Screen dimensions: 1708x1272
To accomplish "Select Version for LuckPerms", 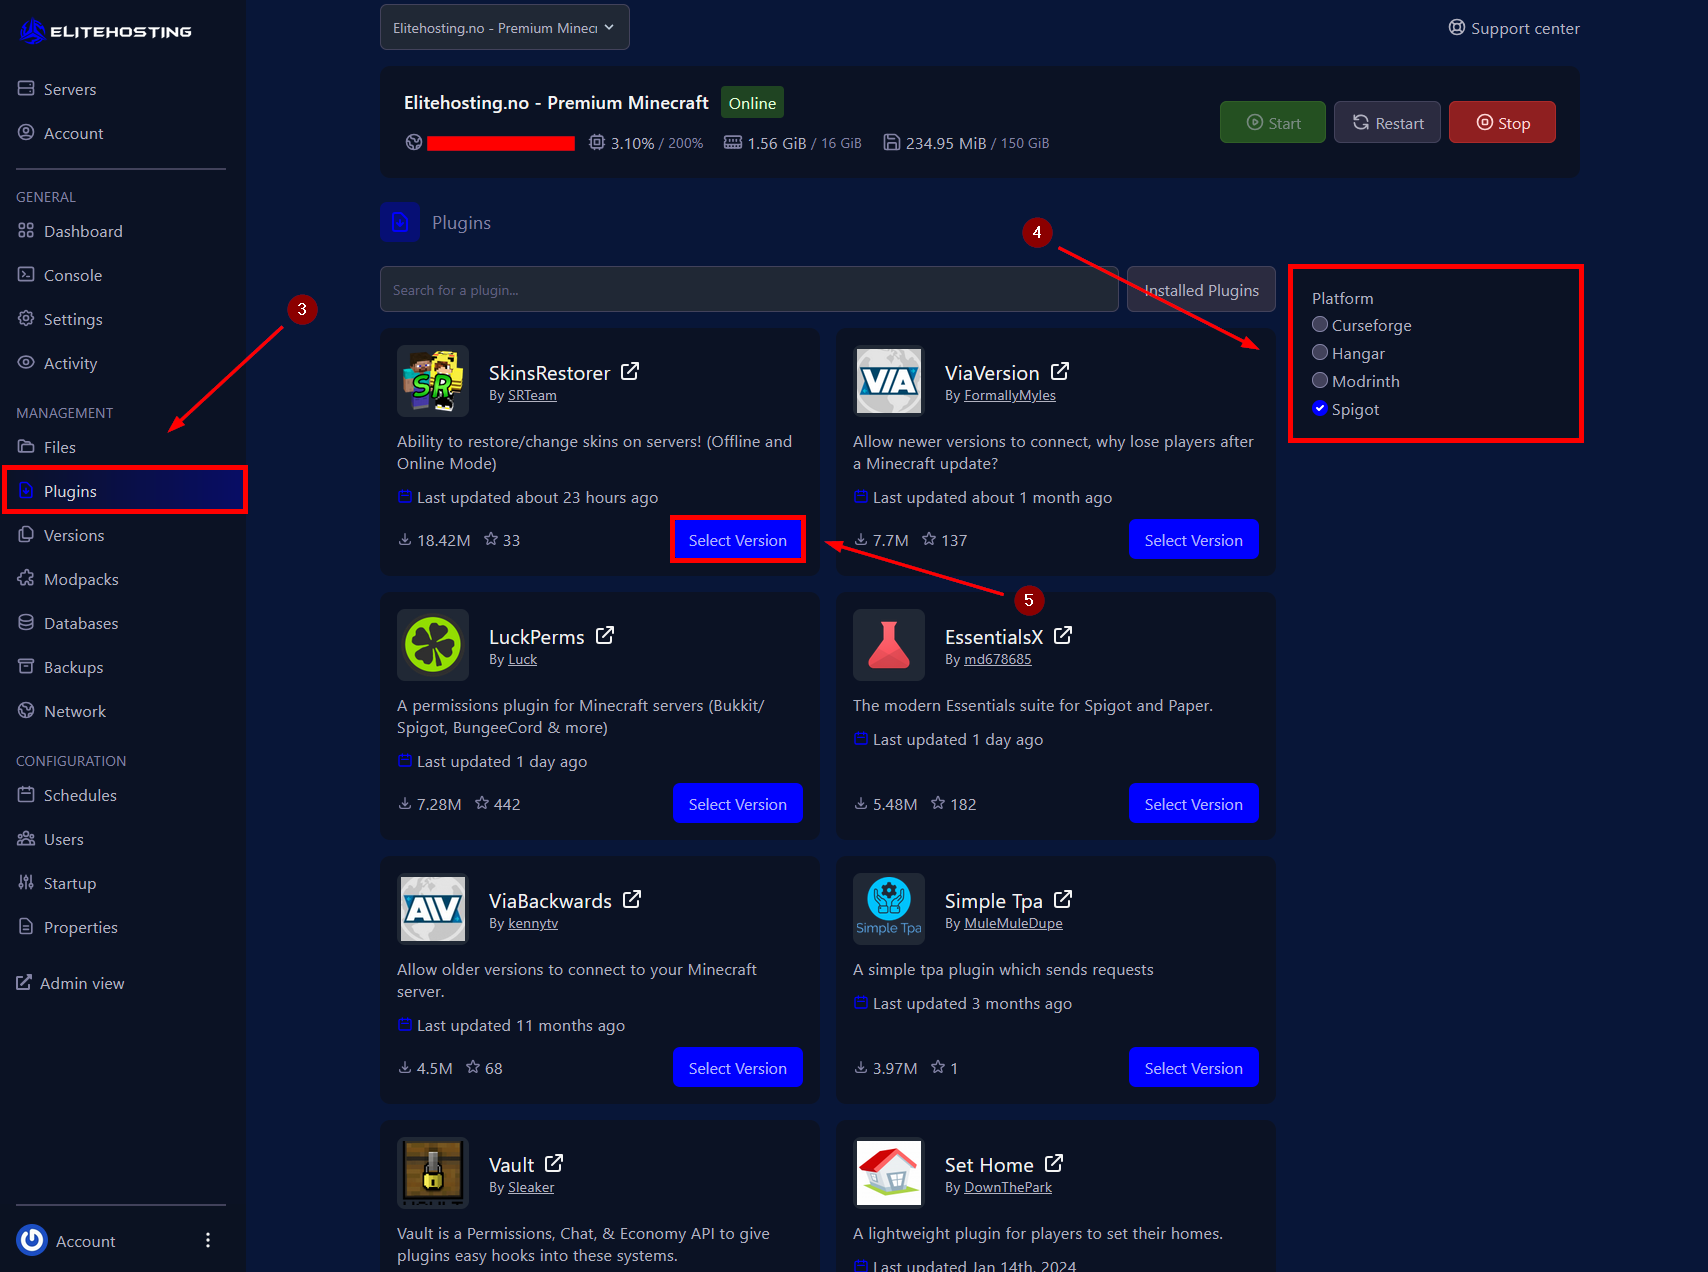I will (x=738, y=804).
